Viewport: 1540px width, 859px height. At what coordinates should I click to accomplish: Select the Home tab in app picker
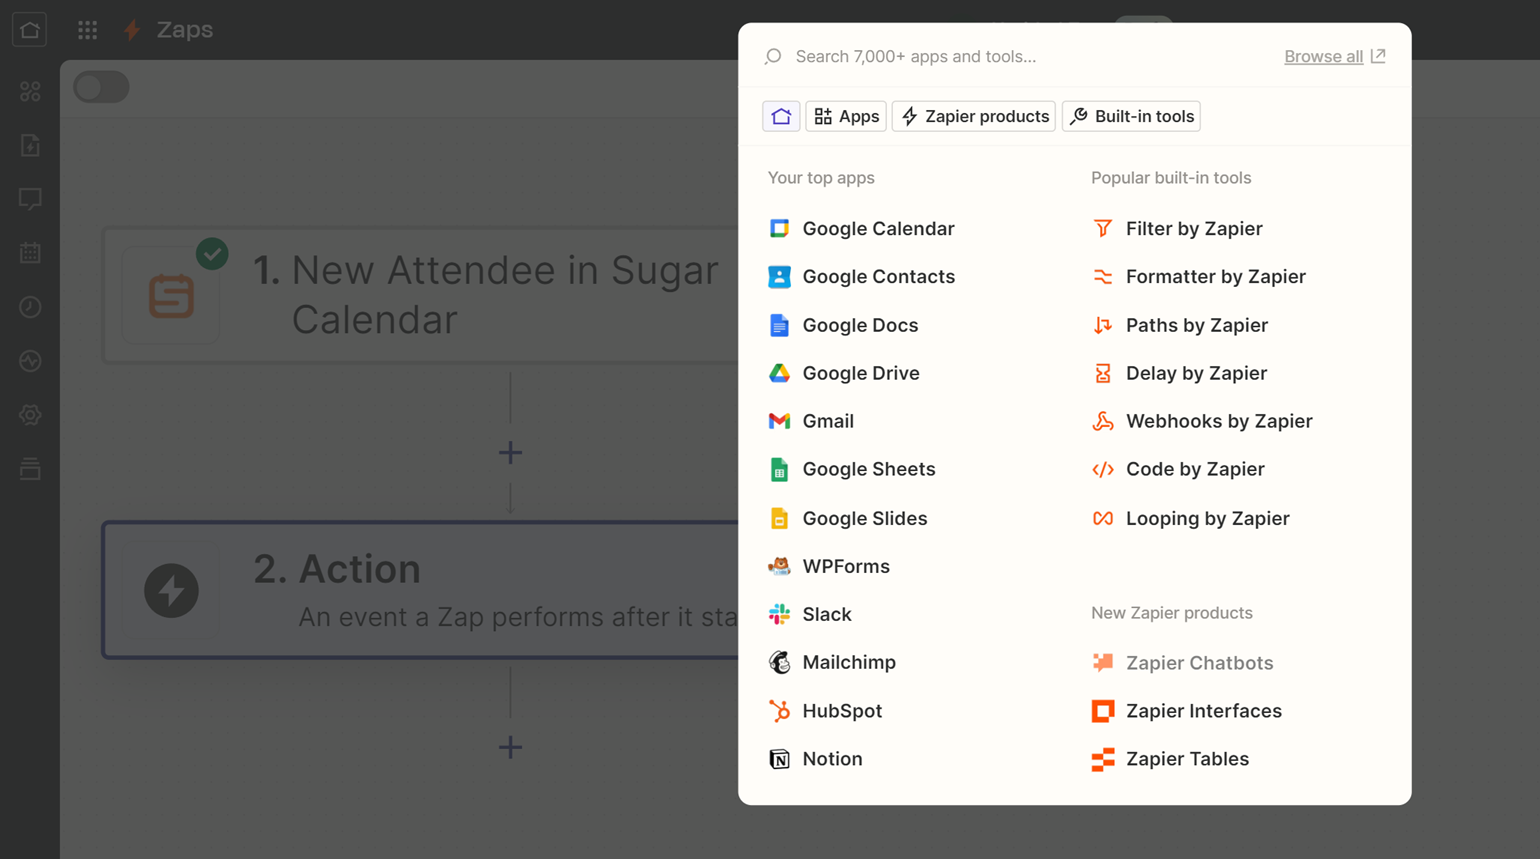[x=781, y=116]
